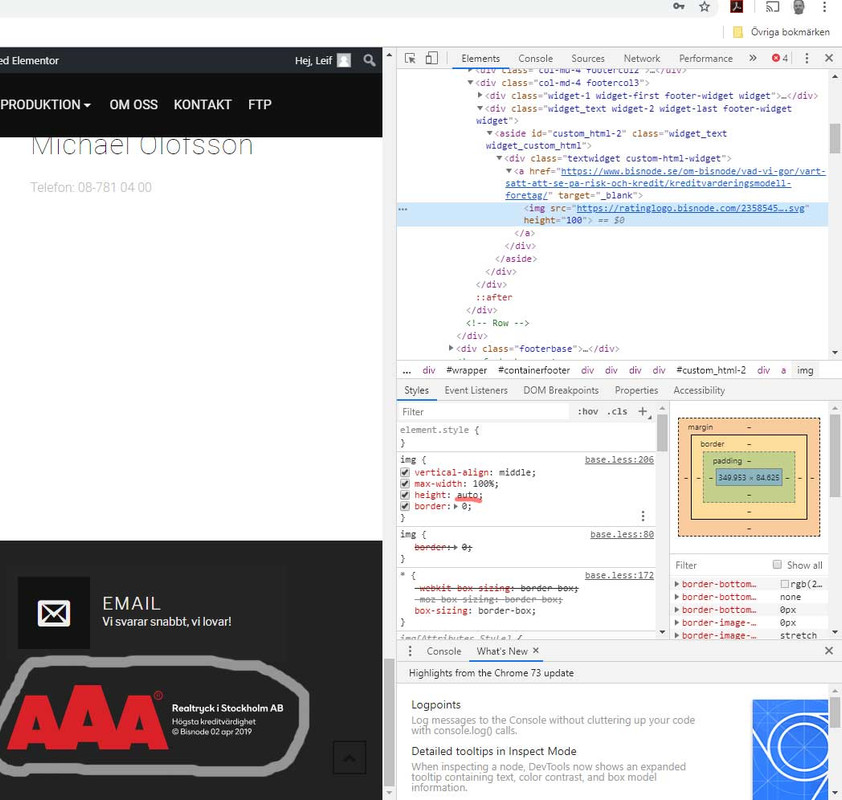
Task: Follow the ratinglogo.bisnode.com svg link
Action: coord(691,208)
